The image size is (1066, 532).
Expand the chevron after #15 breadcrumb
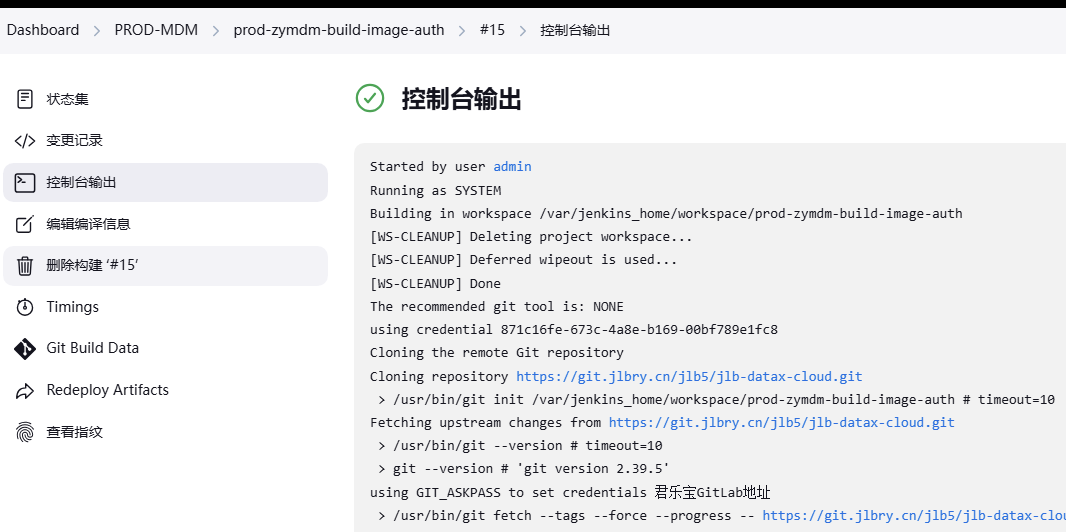pyautogui.click(x=523, y=31)
